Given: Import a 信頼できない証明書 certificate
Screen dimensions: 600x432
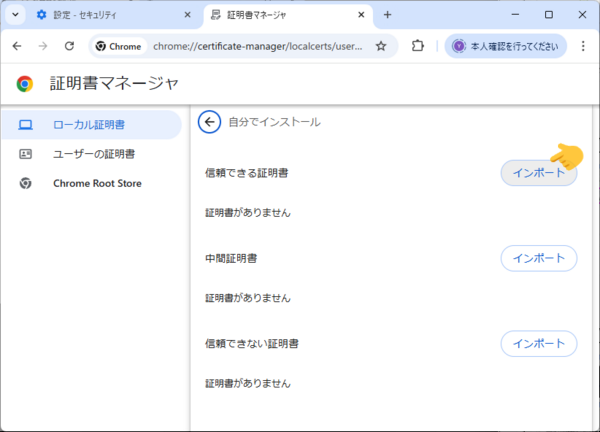Looking at the screenshot, I should coord(539,344).
